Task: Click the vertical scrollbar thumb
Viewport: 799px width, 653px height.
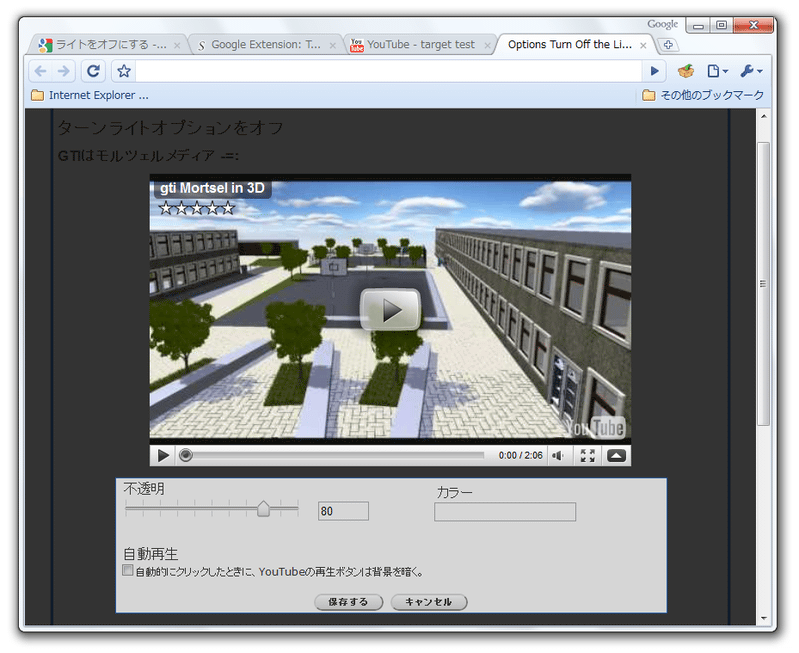Action: (763, 283)
